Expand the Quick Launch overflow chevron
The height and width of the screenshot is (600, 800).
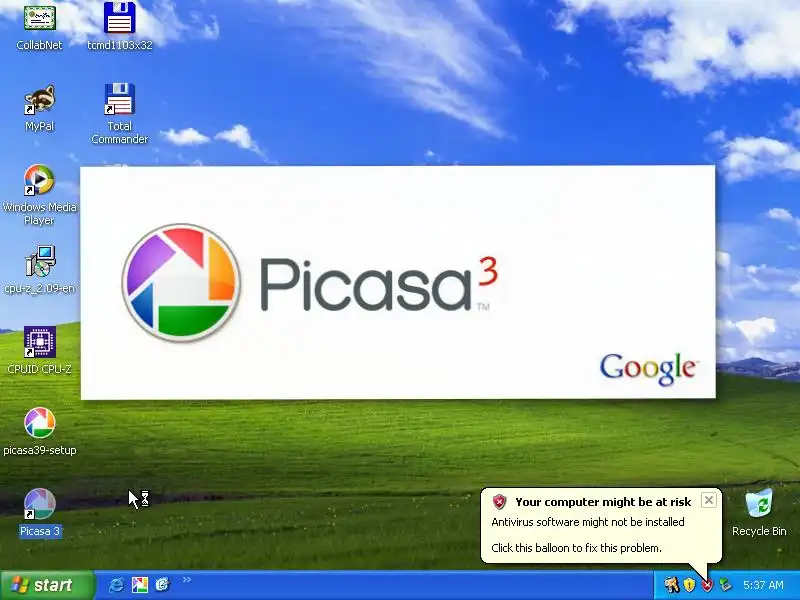(x=187, y=580)
